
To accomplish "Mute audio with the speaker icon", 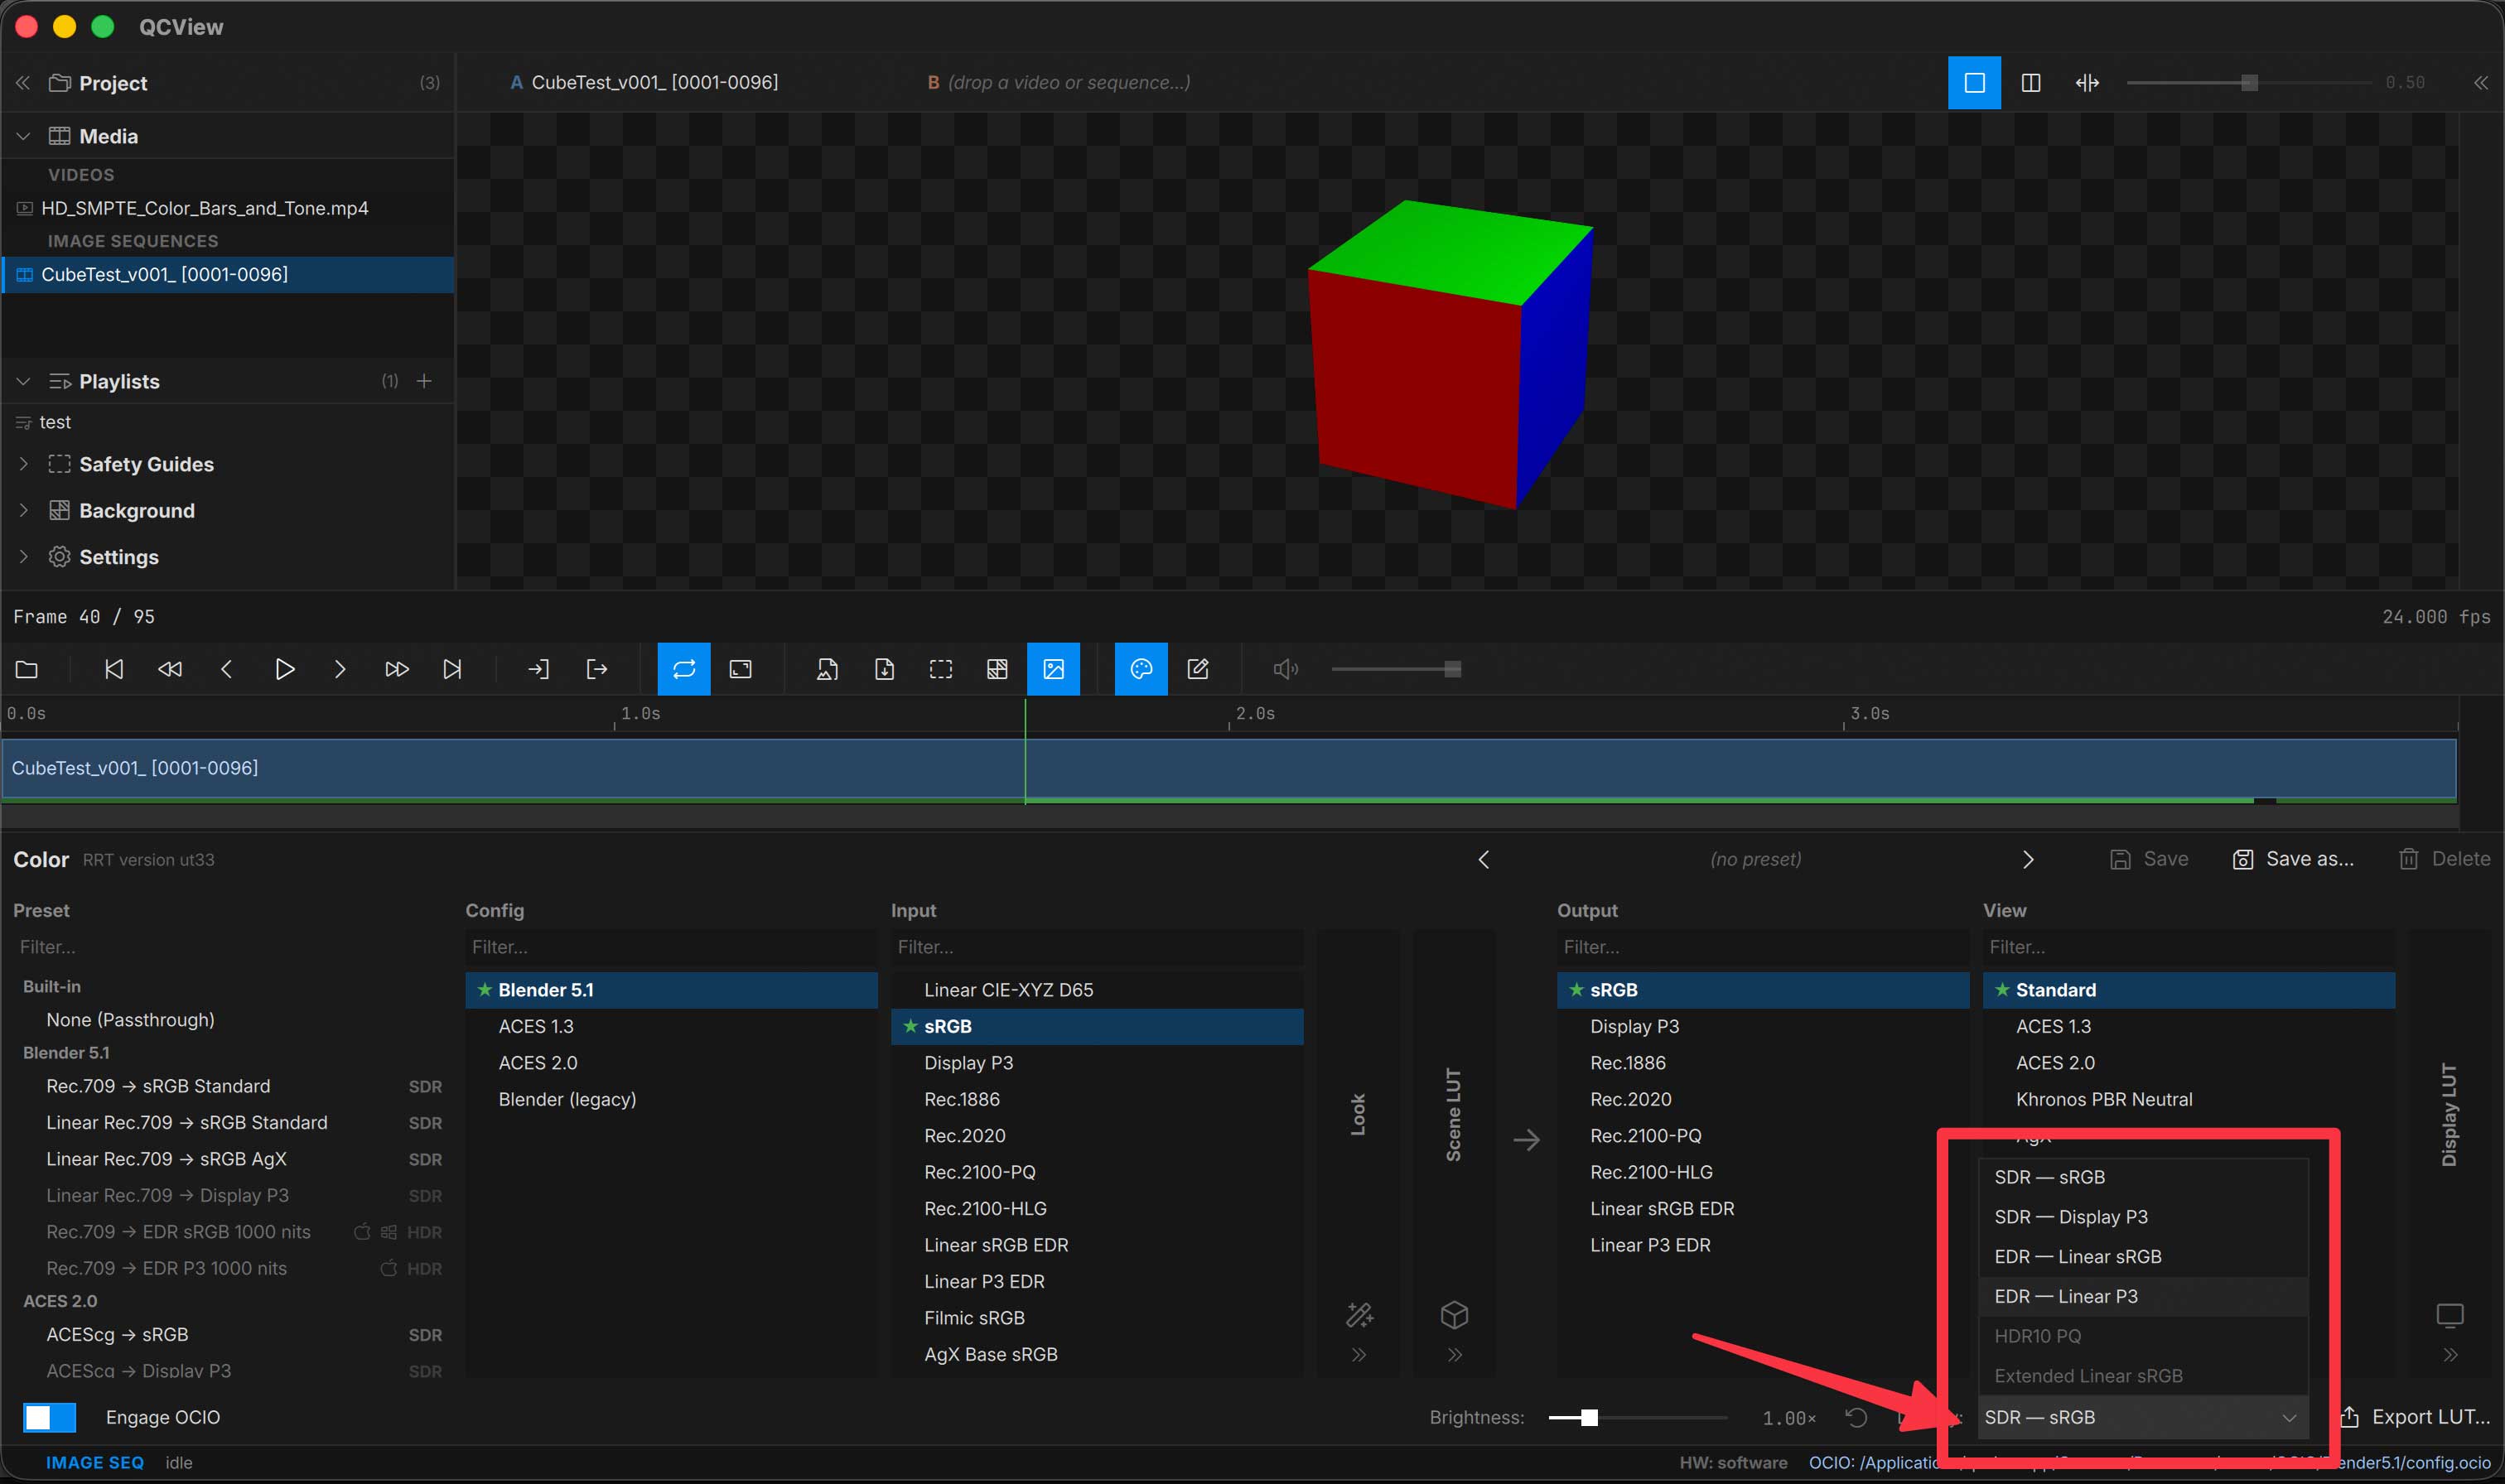I will pyautogui.click(x=1286, y=669).
